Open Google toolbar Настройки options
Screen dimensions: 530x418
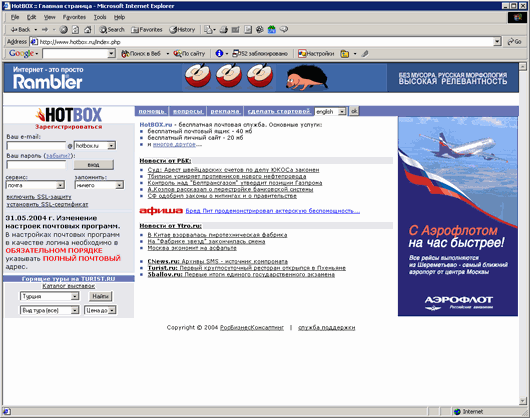tap(316, 53)
